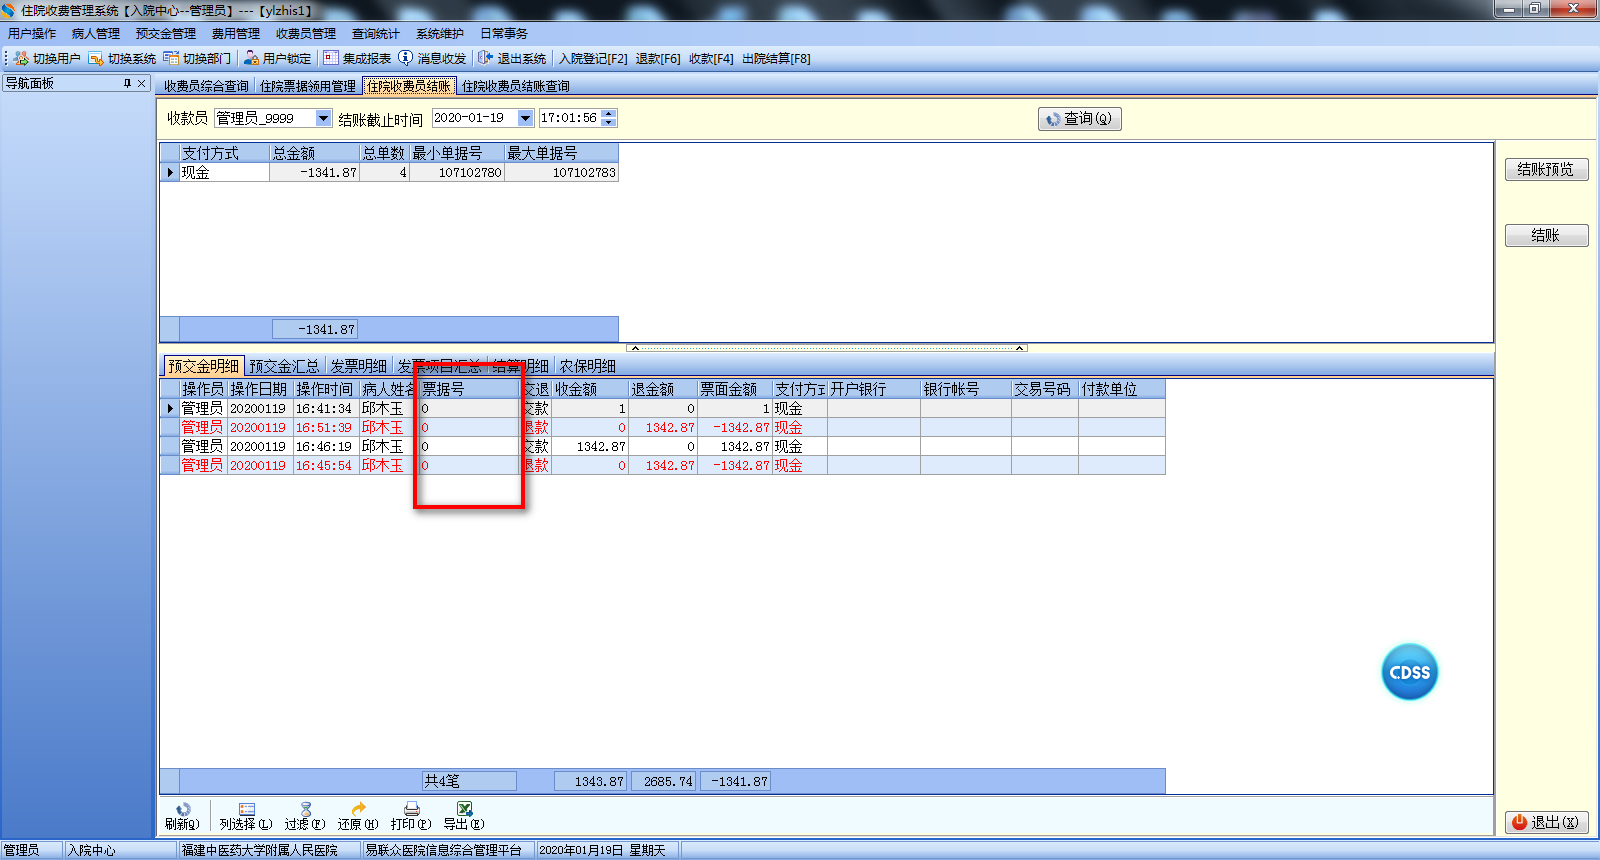This screenshot has height=860, width=1600.
Task: Open 列选择 column chooser in bottom toolbar
Action: (x=246, y=816)
